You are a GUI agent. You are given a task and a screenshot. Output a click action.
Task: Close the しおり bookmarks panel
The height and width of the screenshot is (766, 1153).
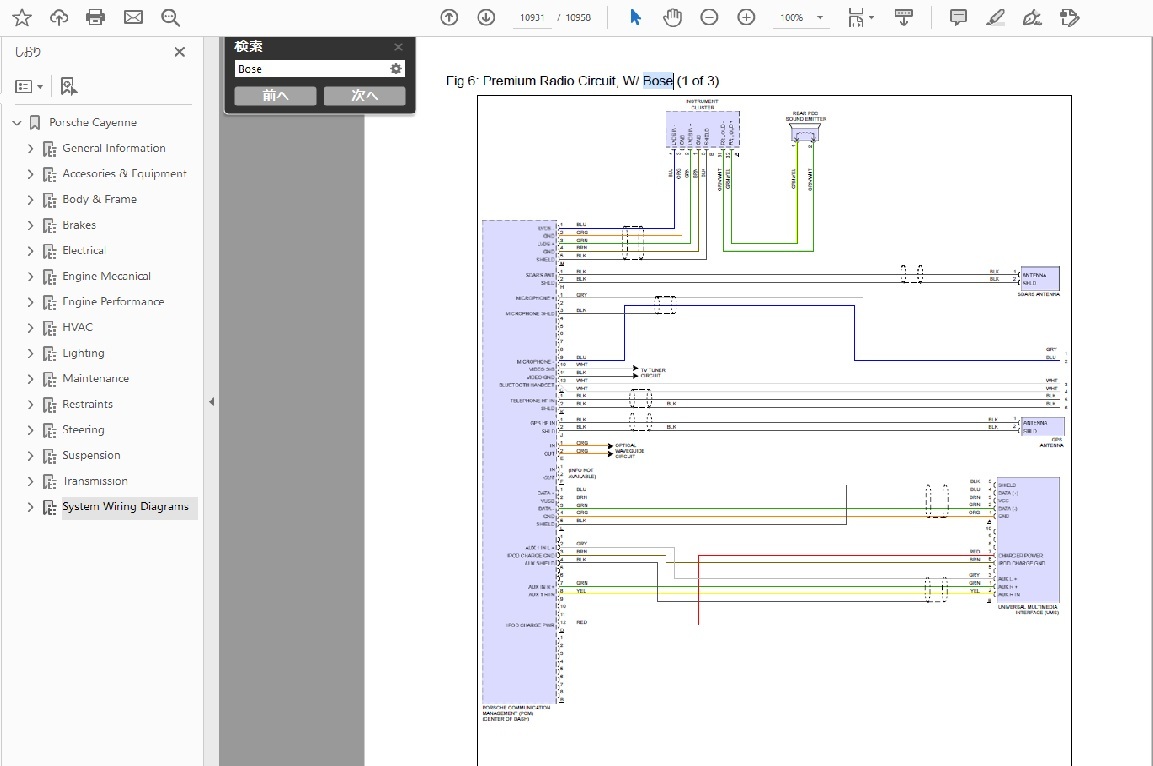tap(180, 52)
